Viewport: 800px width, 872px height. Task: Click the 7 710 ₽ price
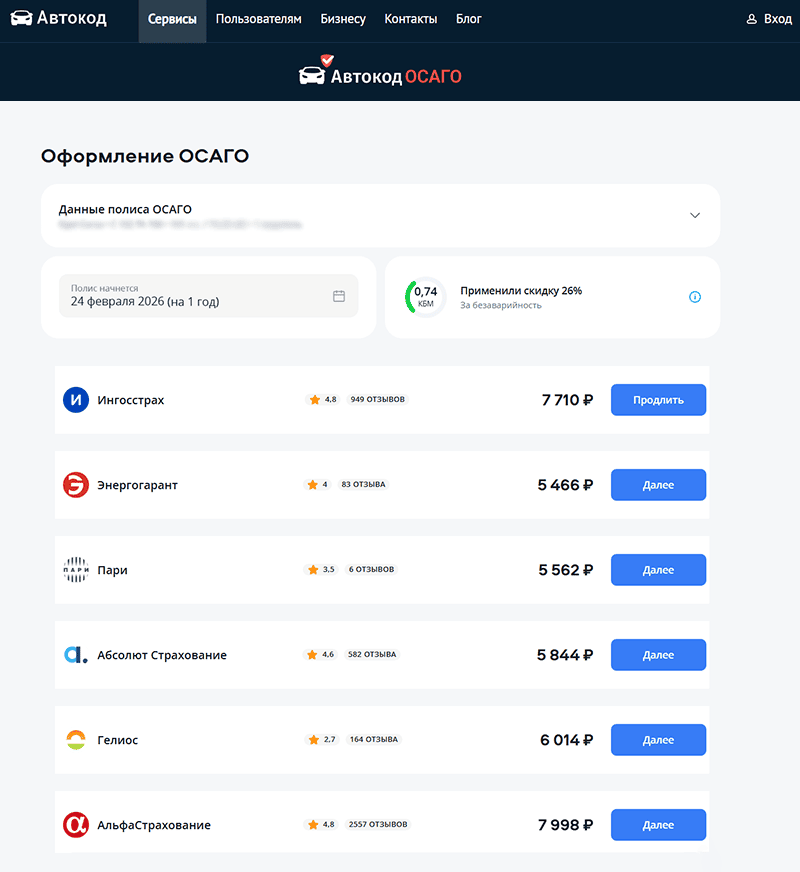click(568, 400)
